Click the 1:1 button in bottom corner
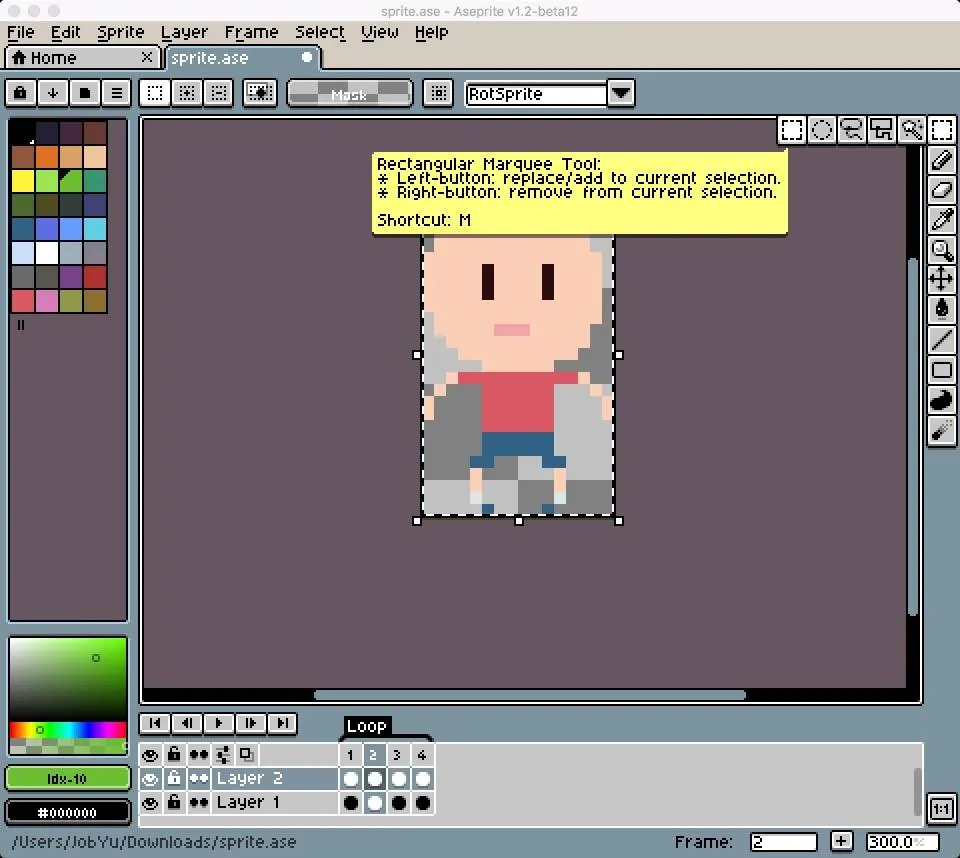Viewport: 960px width, 858px height. point(941,808)
